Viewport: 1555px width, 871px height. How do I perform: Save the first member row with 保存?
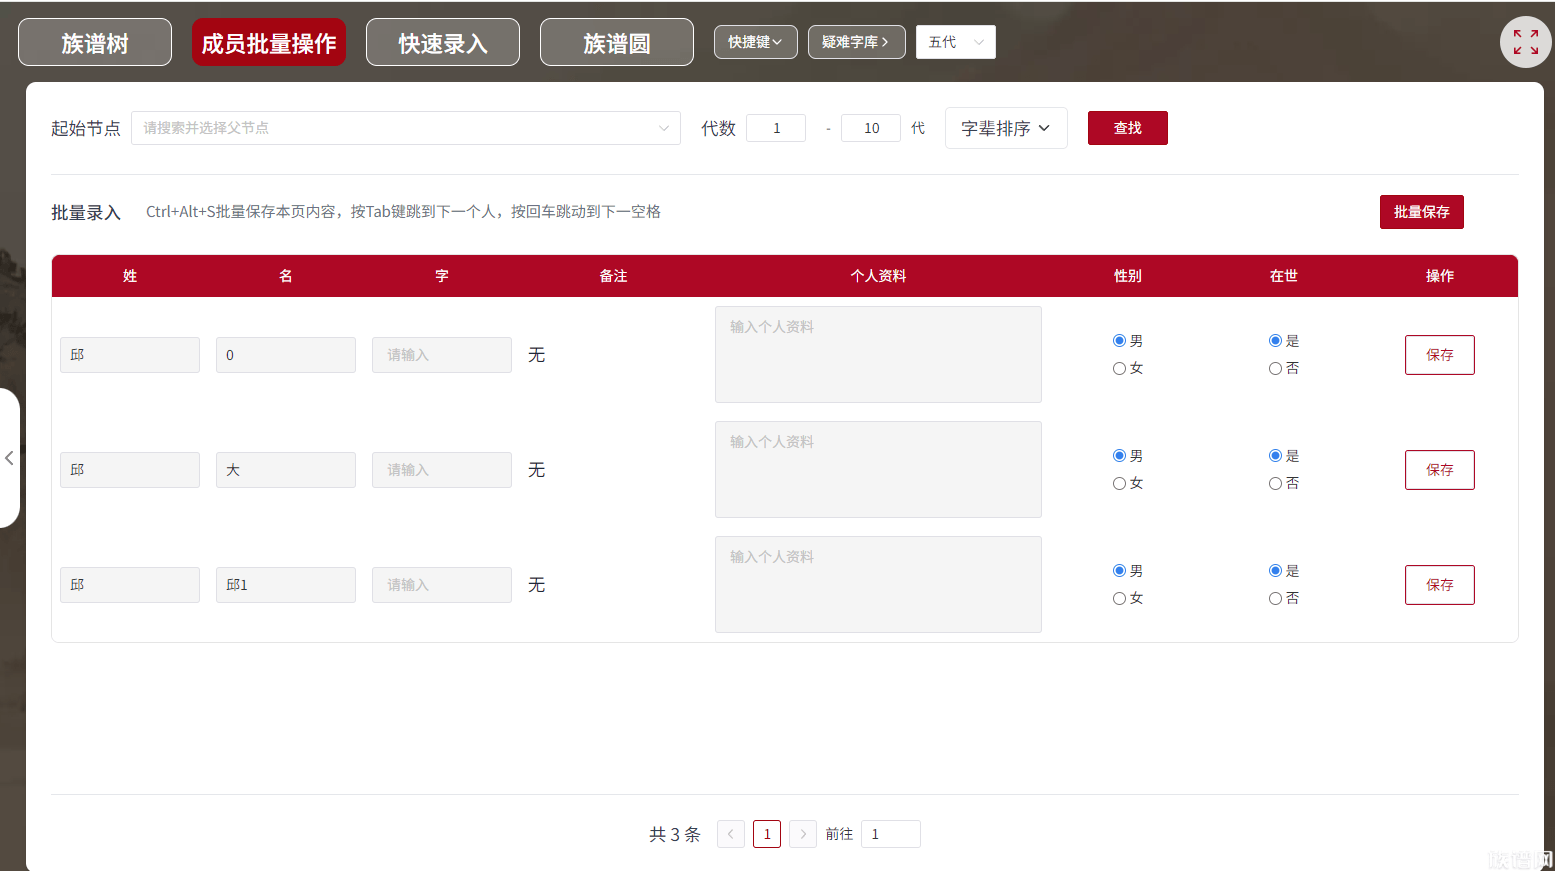click(x=1439, y=355)
